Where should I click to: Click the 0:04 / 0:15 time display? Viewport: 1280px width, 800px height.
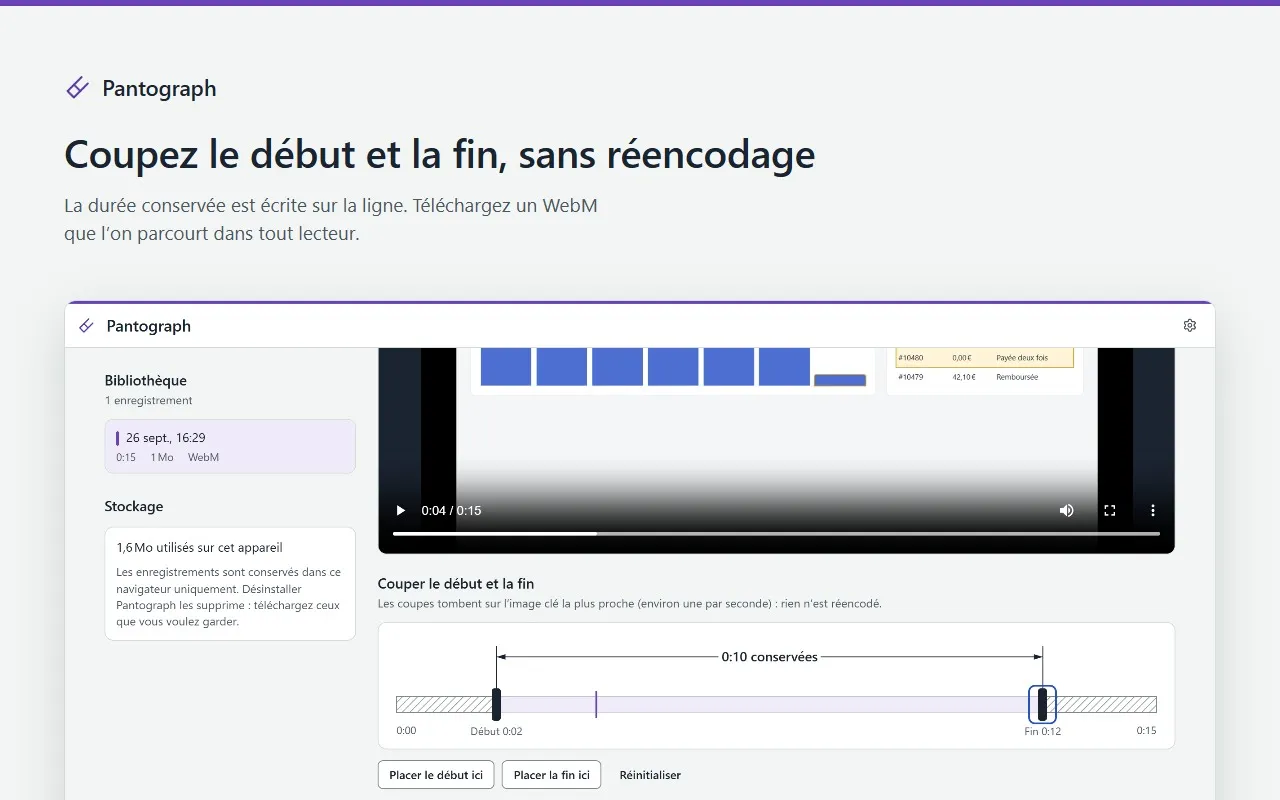(x=451, y=510)
